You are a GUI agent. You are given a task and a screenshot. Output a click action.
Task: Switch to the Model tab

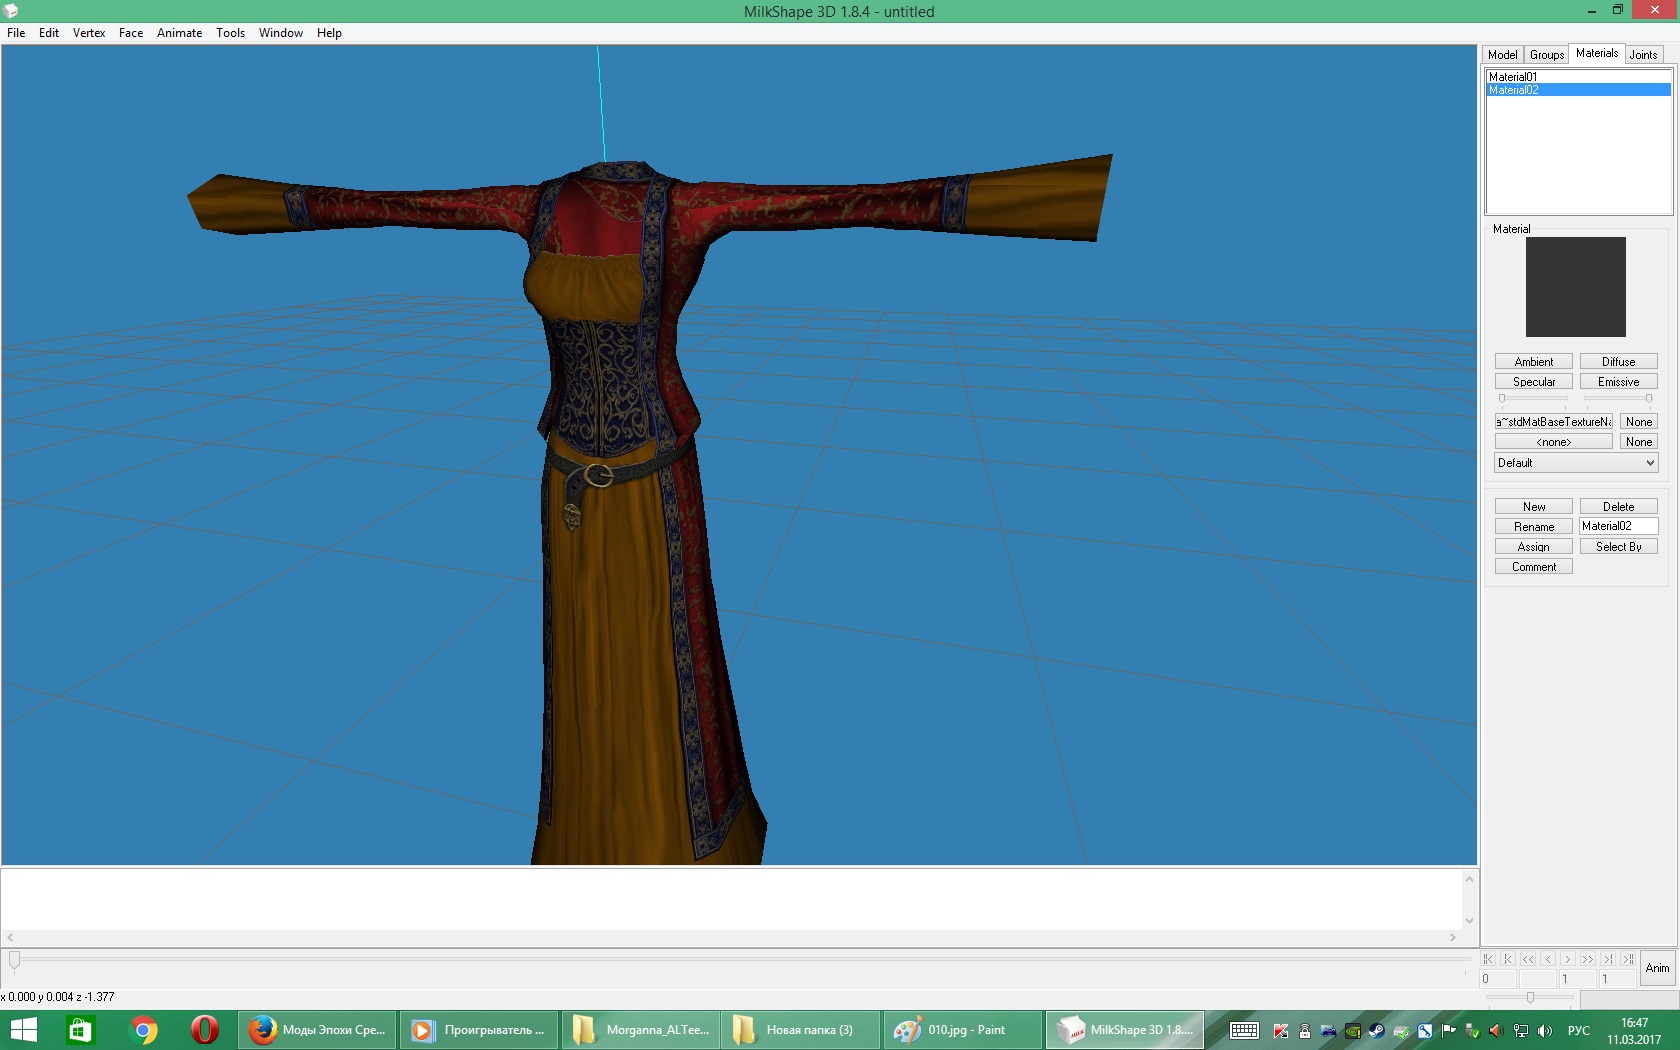point(1503,55)
